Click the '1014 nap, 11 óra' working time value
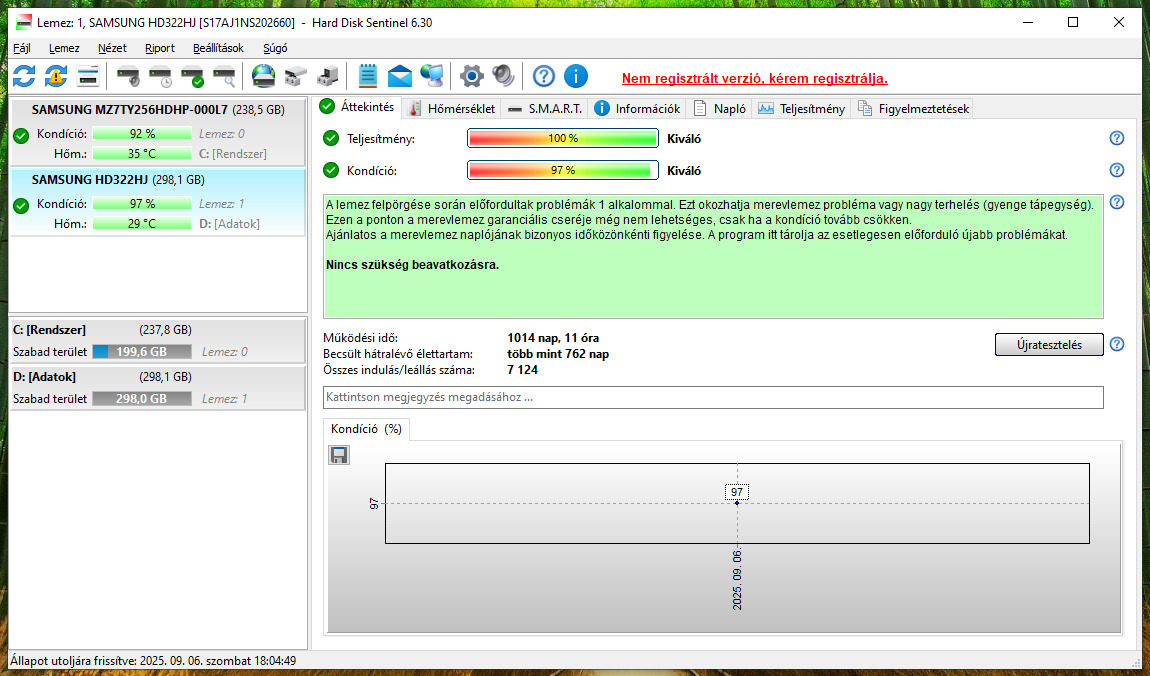Viewport: 1150px width, 676px height. coord(553,338)
